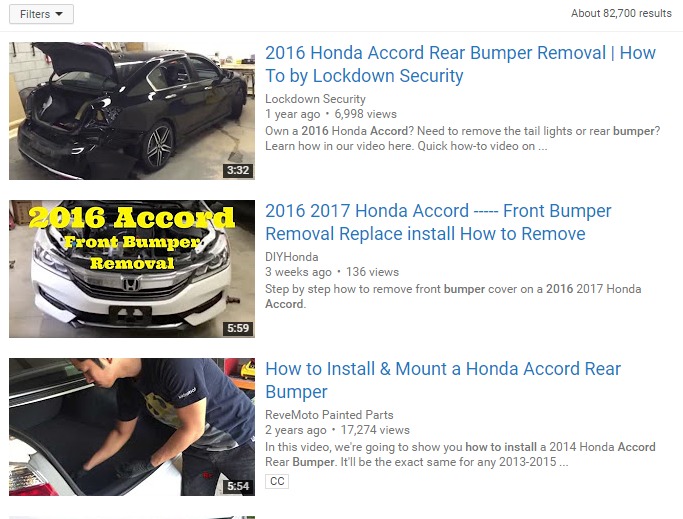Open 2016 2017 Honda Accord Front Bumper title
Viewport: 683px width, 519px height.
point(438,222)
